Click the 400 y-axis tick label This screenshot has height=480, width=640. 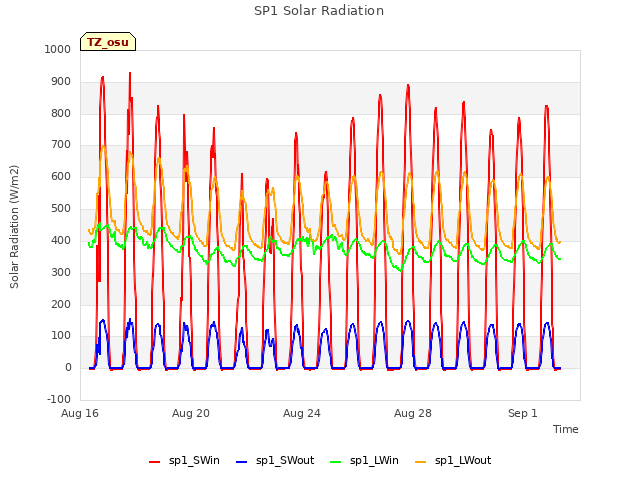61,240
